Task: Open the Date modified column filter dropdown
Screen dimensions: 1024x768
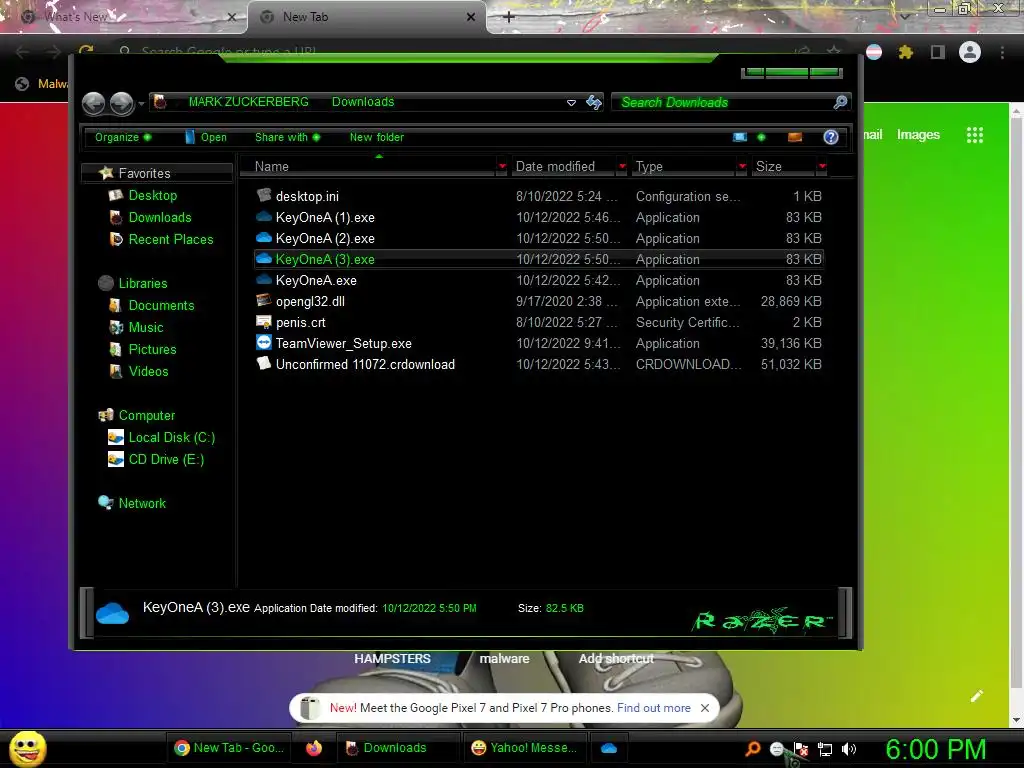Action: [622, 167]
